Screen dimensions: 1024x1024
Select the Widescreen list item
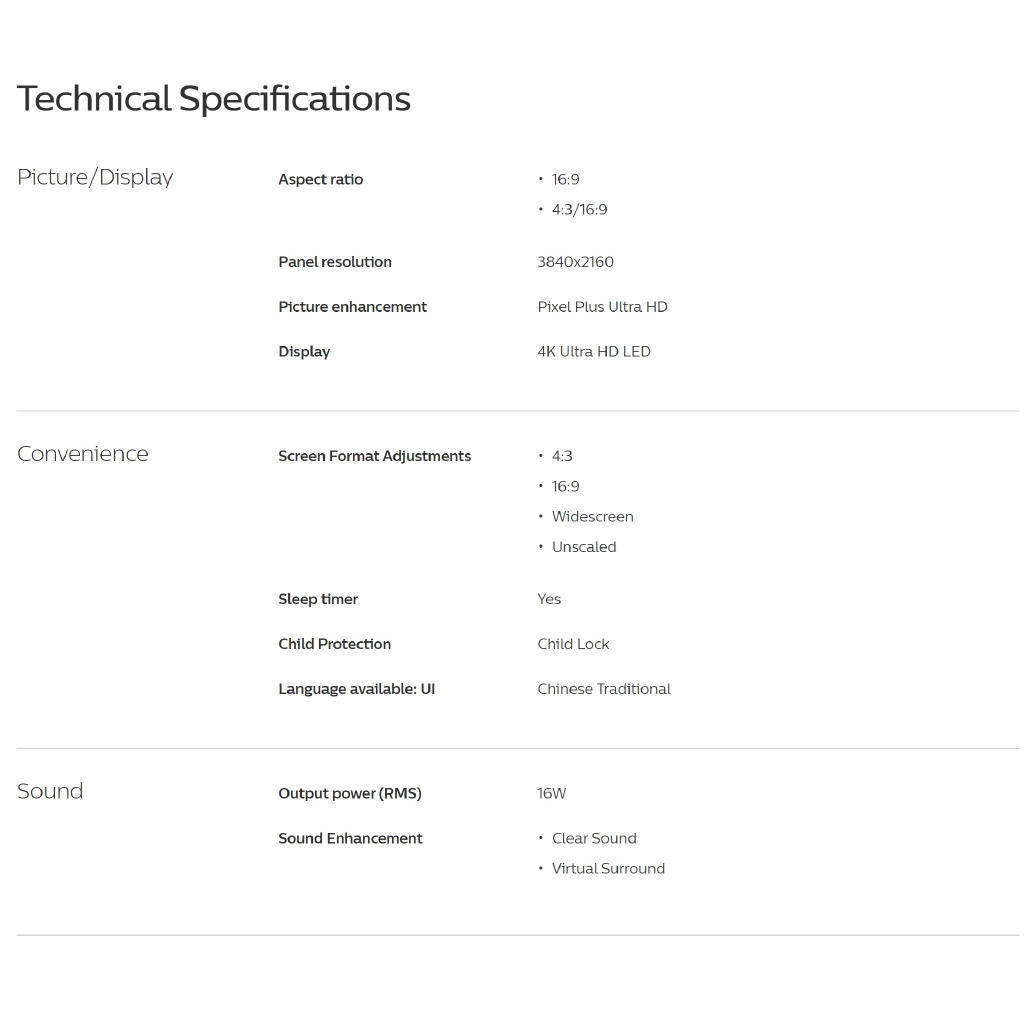point(592,517)
